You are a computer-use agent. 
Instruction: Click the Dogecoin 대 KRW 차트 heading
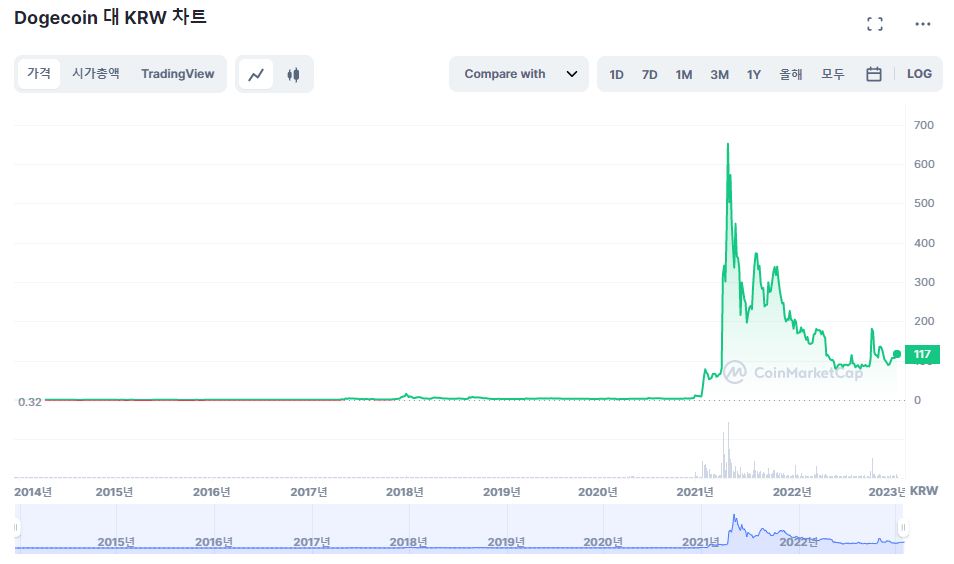coord(110,17)
